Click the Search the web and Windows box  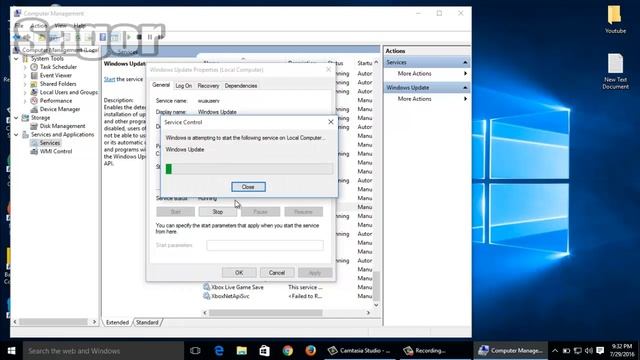coord(103,351)
